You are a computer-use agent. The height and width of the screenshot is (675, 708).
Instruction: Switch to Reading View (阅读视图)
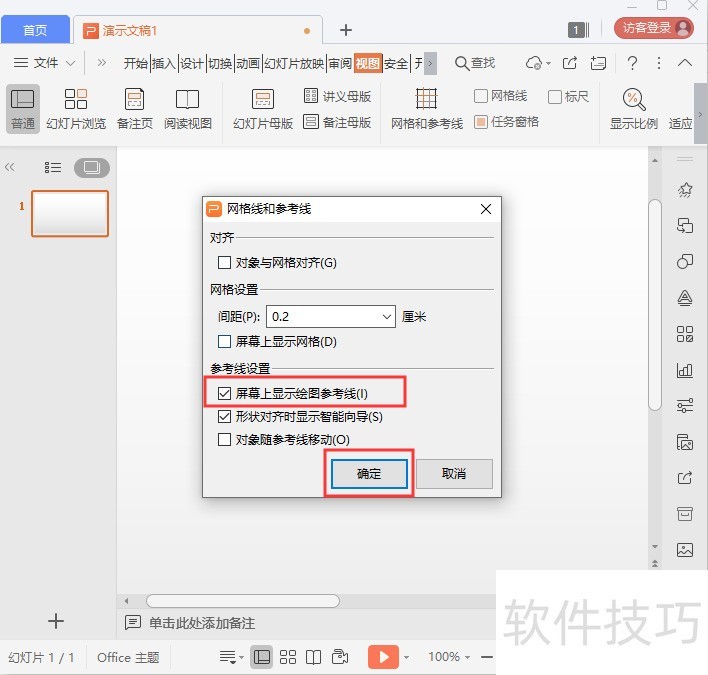point(187,109)
